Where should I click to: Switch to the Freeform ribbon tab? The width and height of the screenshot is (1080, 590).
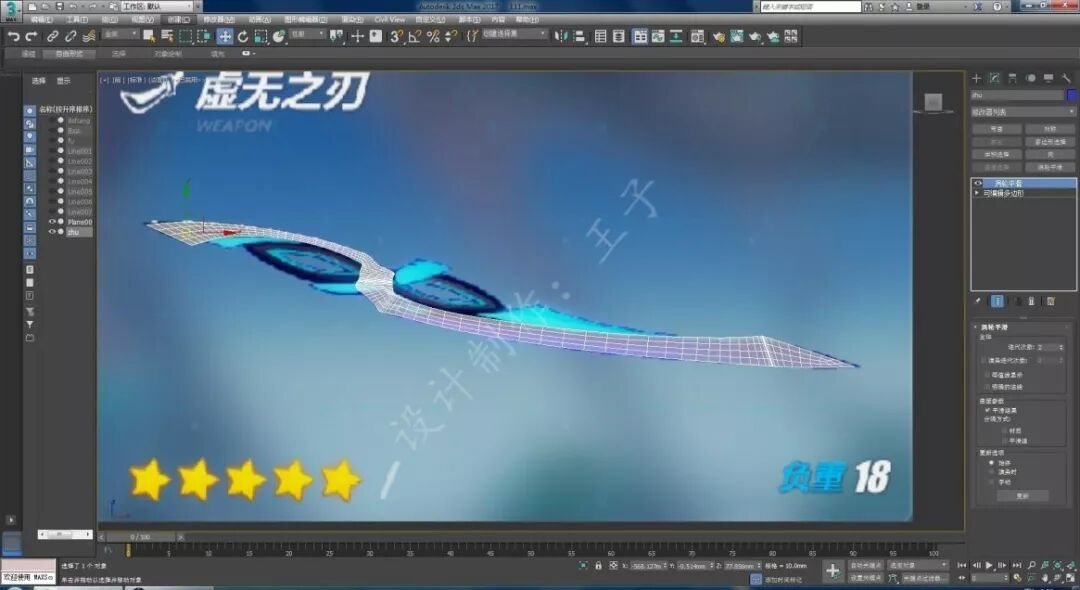click(x=69, y=53)
